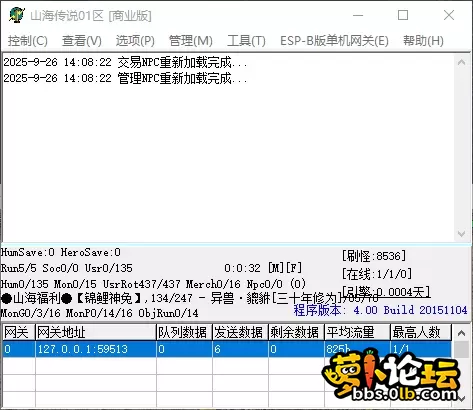Click the gateway table scroll up arrow
The image size is (473, 410).
coord(462,333)
